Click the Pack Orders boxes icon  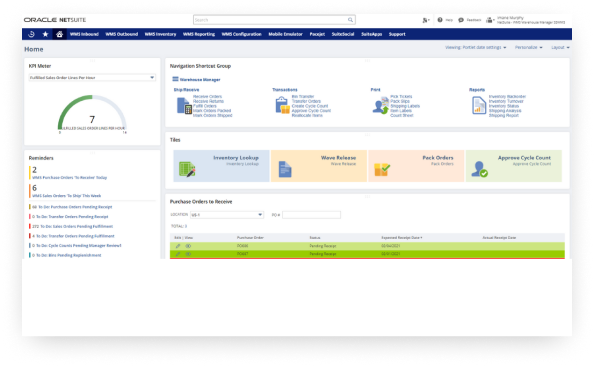pyautogui.click(x=382, y=169)
